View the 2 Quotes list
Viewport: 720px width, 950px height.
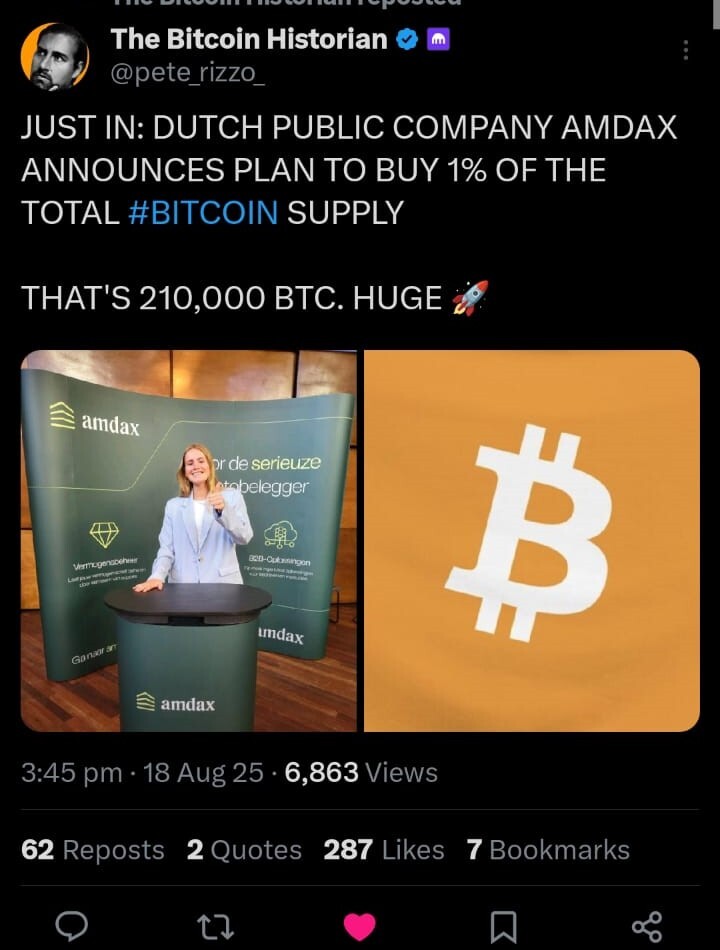tap(244, 850)
